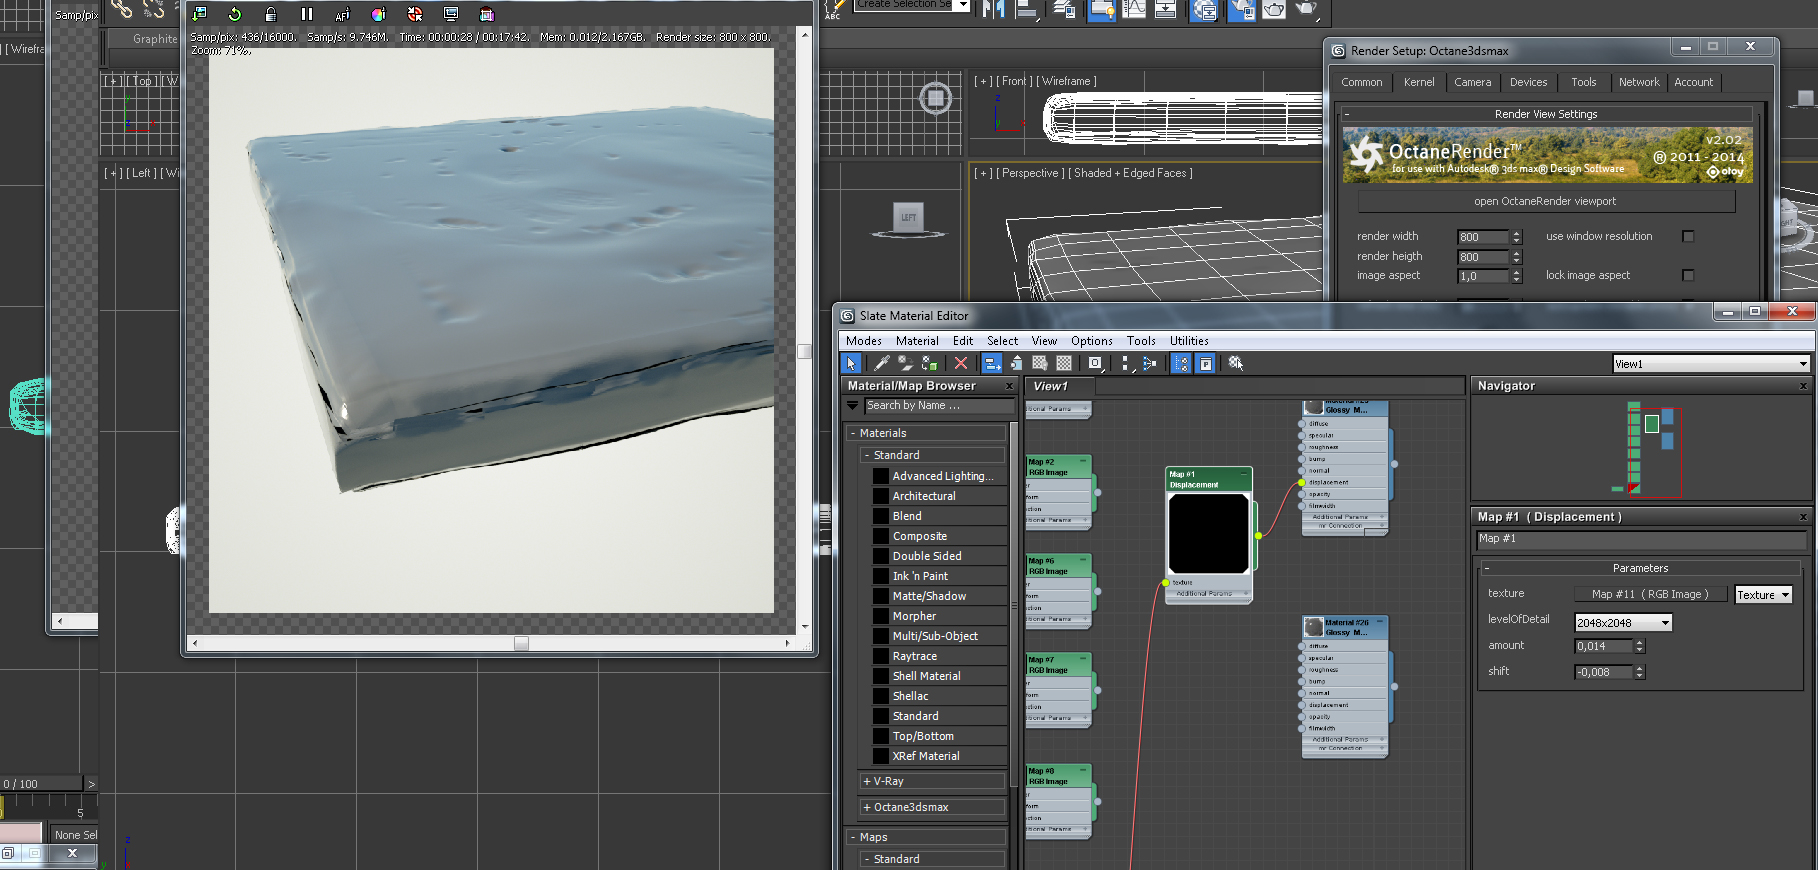Image resolution: width=1818 pixels, height=870 pixels.
Task: Click the color picker icon in the render toolbar
Action: 378,14
